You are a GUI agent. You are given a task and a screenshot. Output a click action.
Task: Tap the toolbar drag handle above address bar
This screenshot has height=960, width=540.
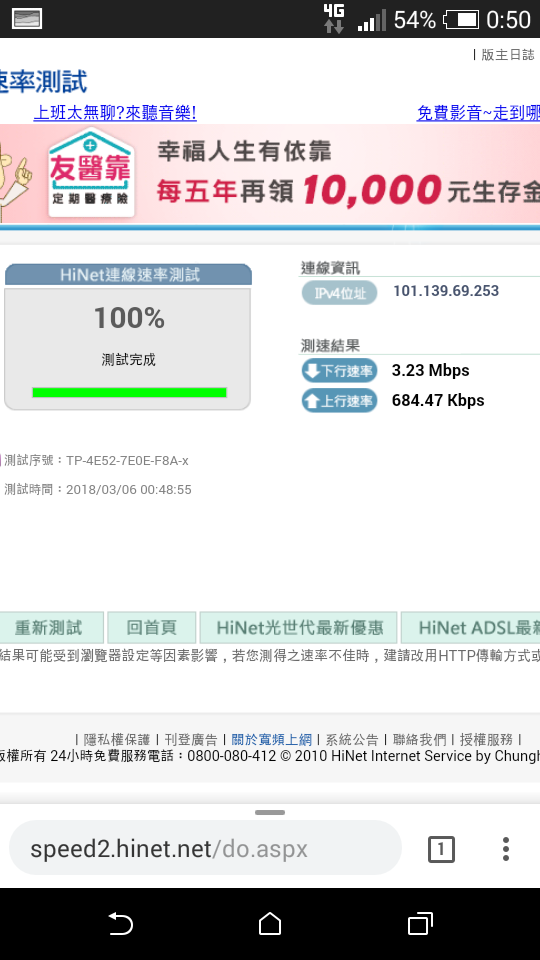click(x=270, y=812)
